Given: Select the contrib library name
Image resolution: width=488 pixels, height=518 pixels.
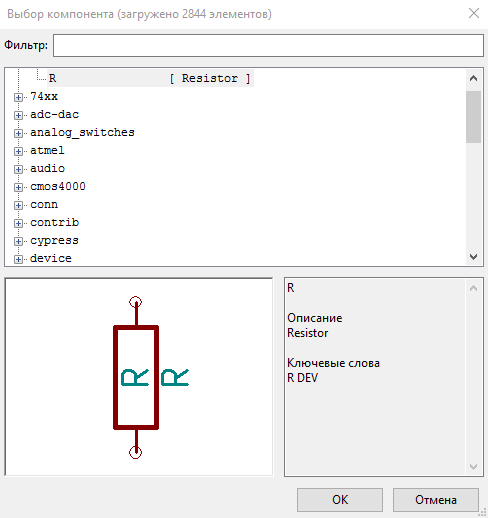Looking at the screenshot, I should pyautogui.click(x=55, y=223).
